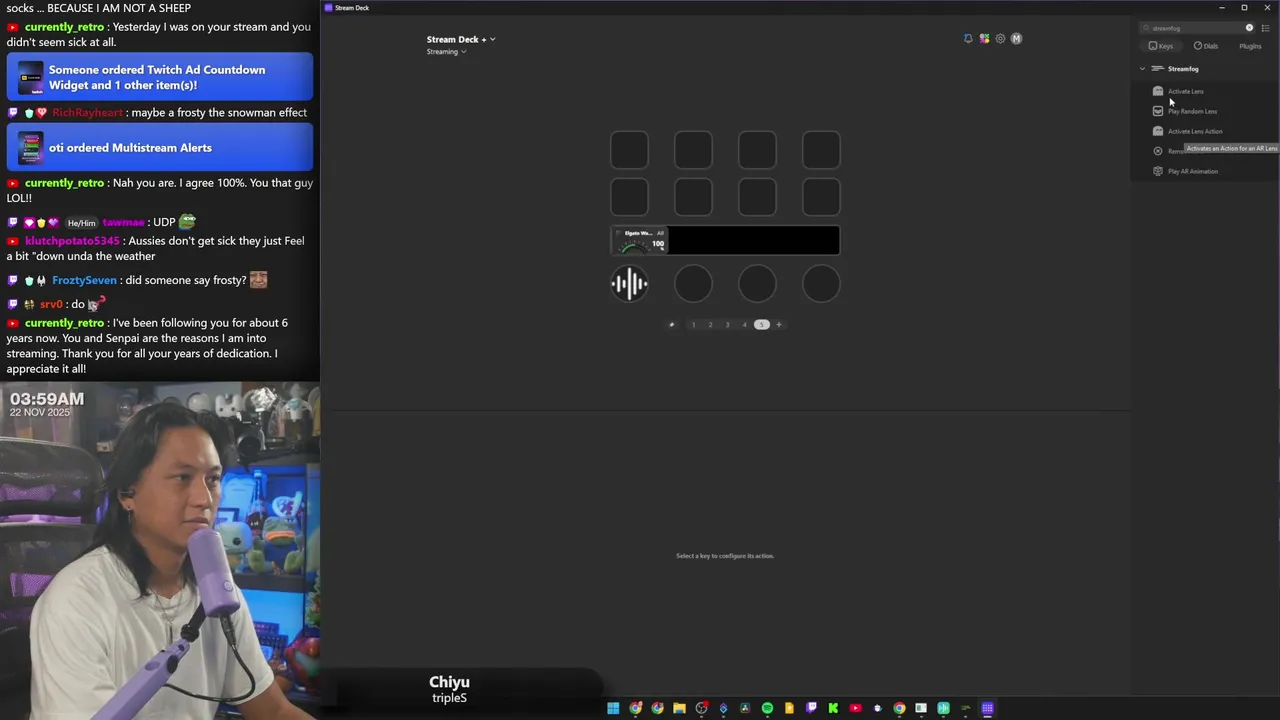Viewport: 1280px width, 720px height.
Task: Click the Streamfog category logo icon
Action: coord(1158,69)
